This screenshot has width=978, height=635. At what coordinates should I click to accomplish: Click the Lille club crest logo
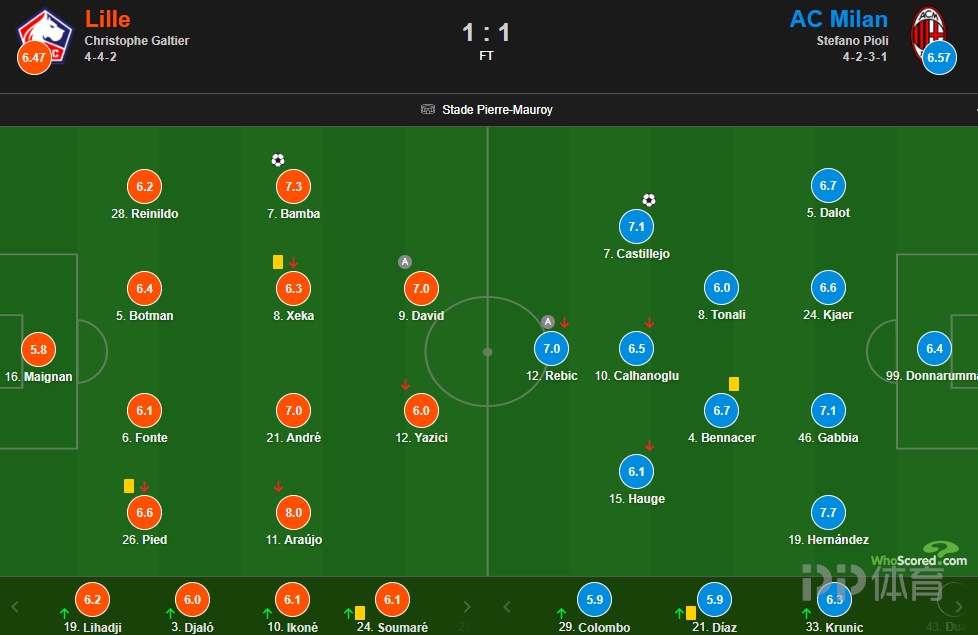click(x=46, y=36)
